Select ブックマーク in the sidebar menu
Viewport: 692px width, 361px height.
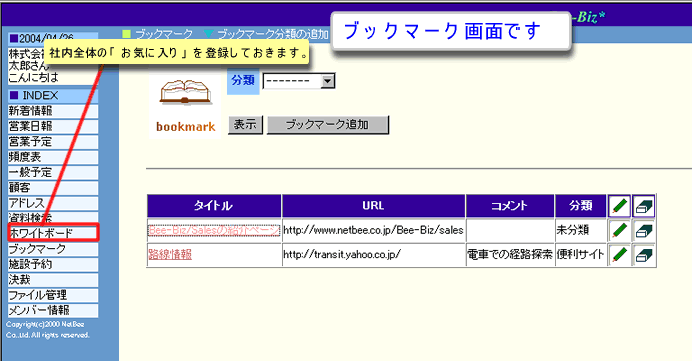[53, 249]
